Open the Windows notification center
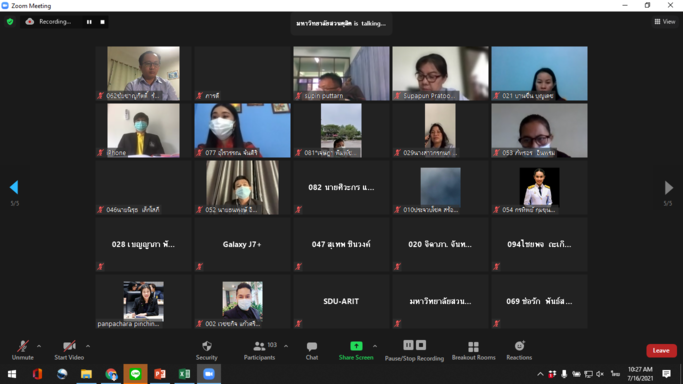This screenshot has width=683, height=384. 666,374
